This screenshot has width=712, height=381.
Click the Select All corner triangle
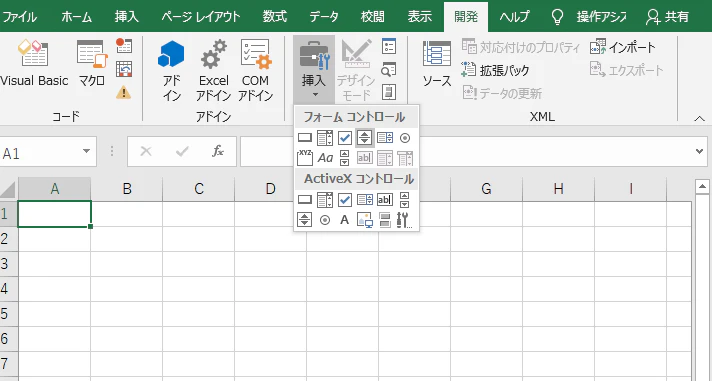point(9,189)
